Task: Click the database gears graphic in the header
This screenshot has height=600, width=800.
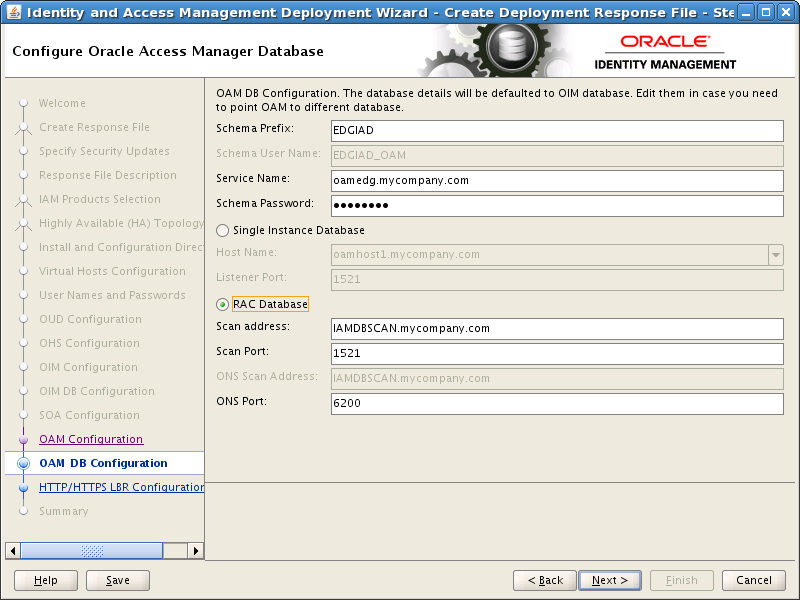Action: tap(497, 51)
